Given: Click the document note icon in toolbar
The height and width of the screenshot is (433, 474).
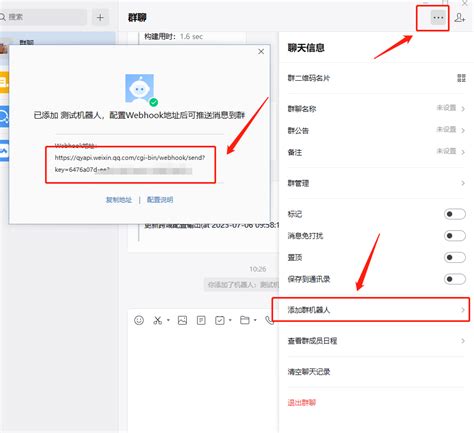Looking at the screenshot, I should [x=201, y=320].
